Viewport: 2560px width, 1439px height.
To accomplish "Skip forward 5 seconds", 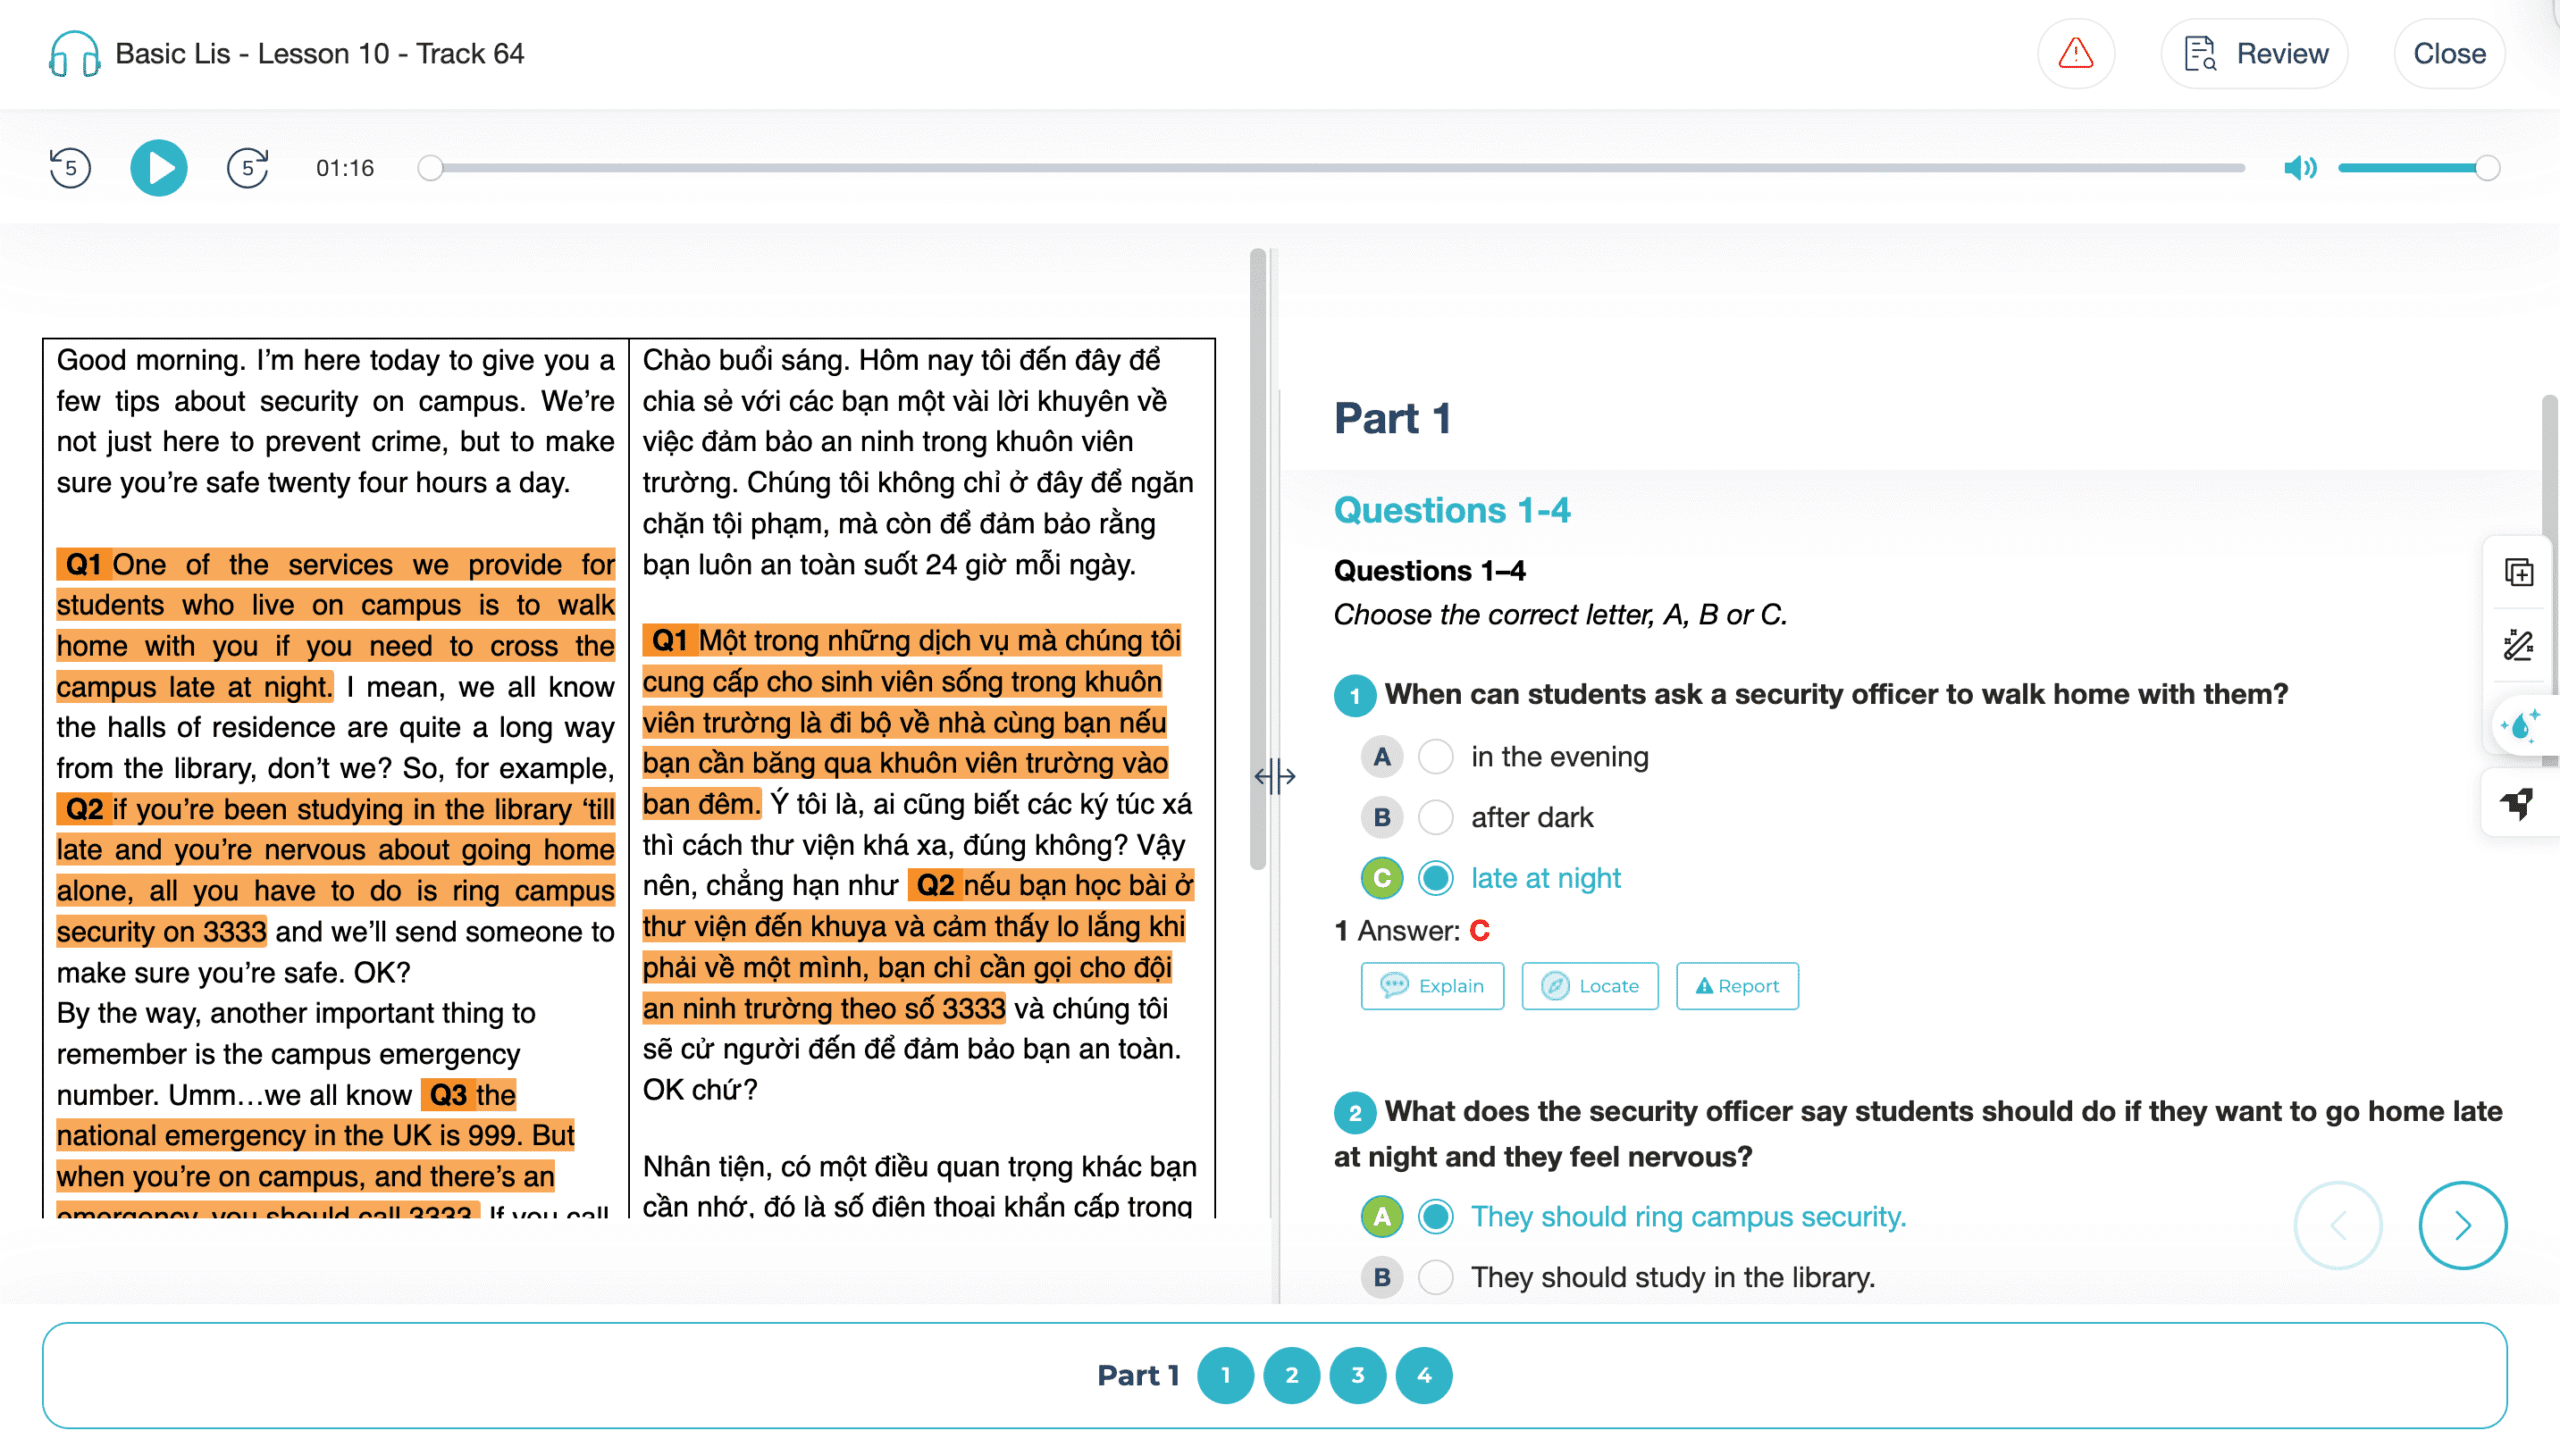I will 247,168.
